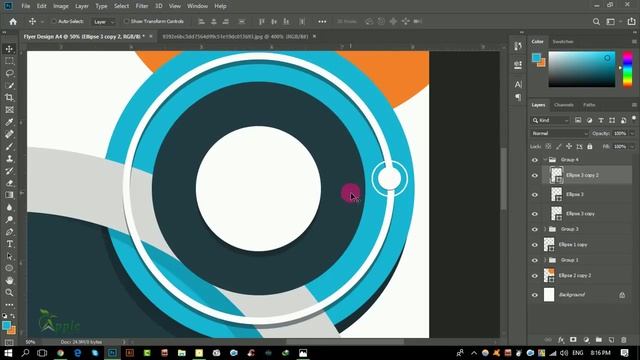Select the Brush tool
This screenshot has width=640, height=360.
click(x=9, y=147)
